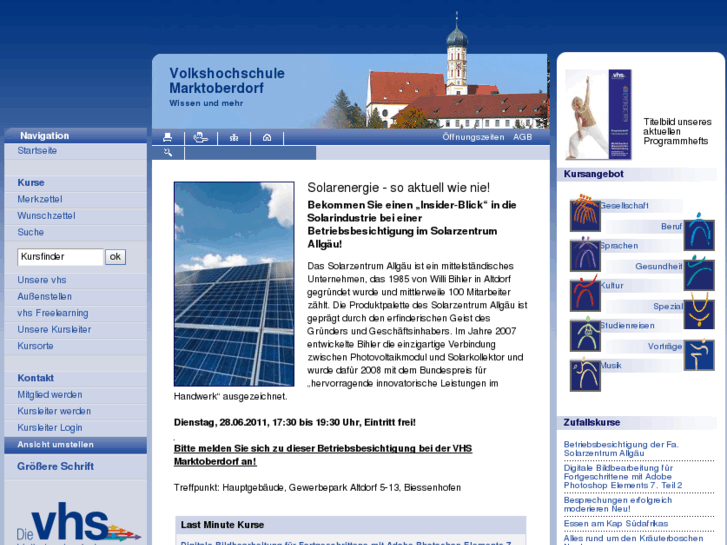Click the Kursfinder search input field
Screen dimensions: 727x545
[x=60, y=257]
